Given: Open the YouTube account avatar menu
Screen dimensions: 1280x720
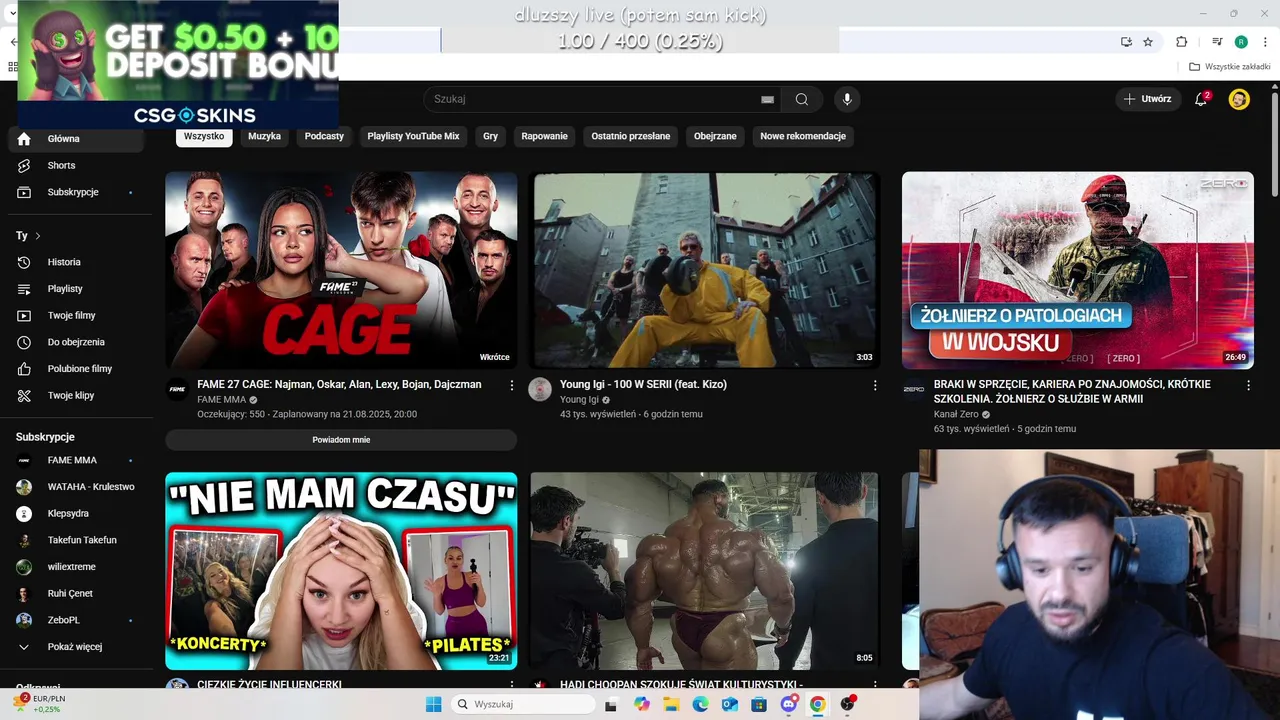Looking at the screenshot, I should click(x=1239, y=99).
